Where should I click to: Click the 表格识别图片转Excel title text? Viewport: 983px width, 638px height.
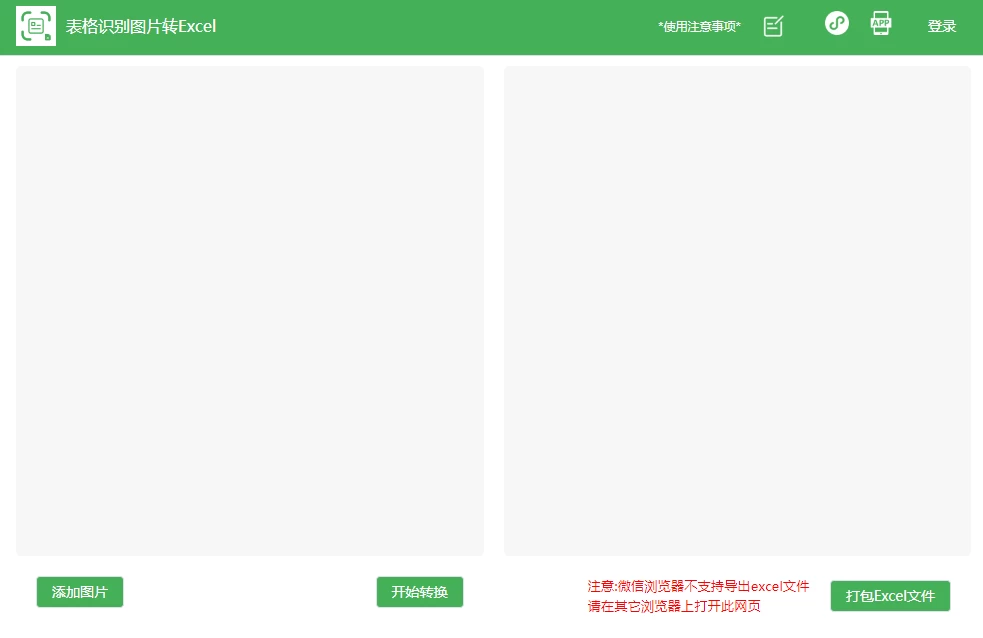(141, 27)
